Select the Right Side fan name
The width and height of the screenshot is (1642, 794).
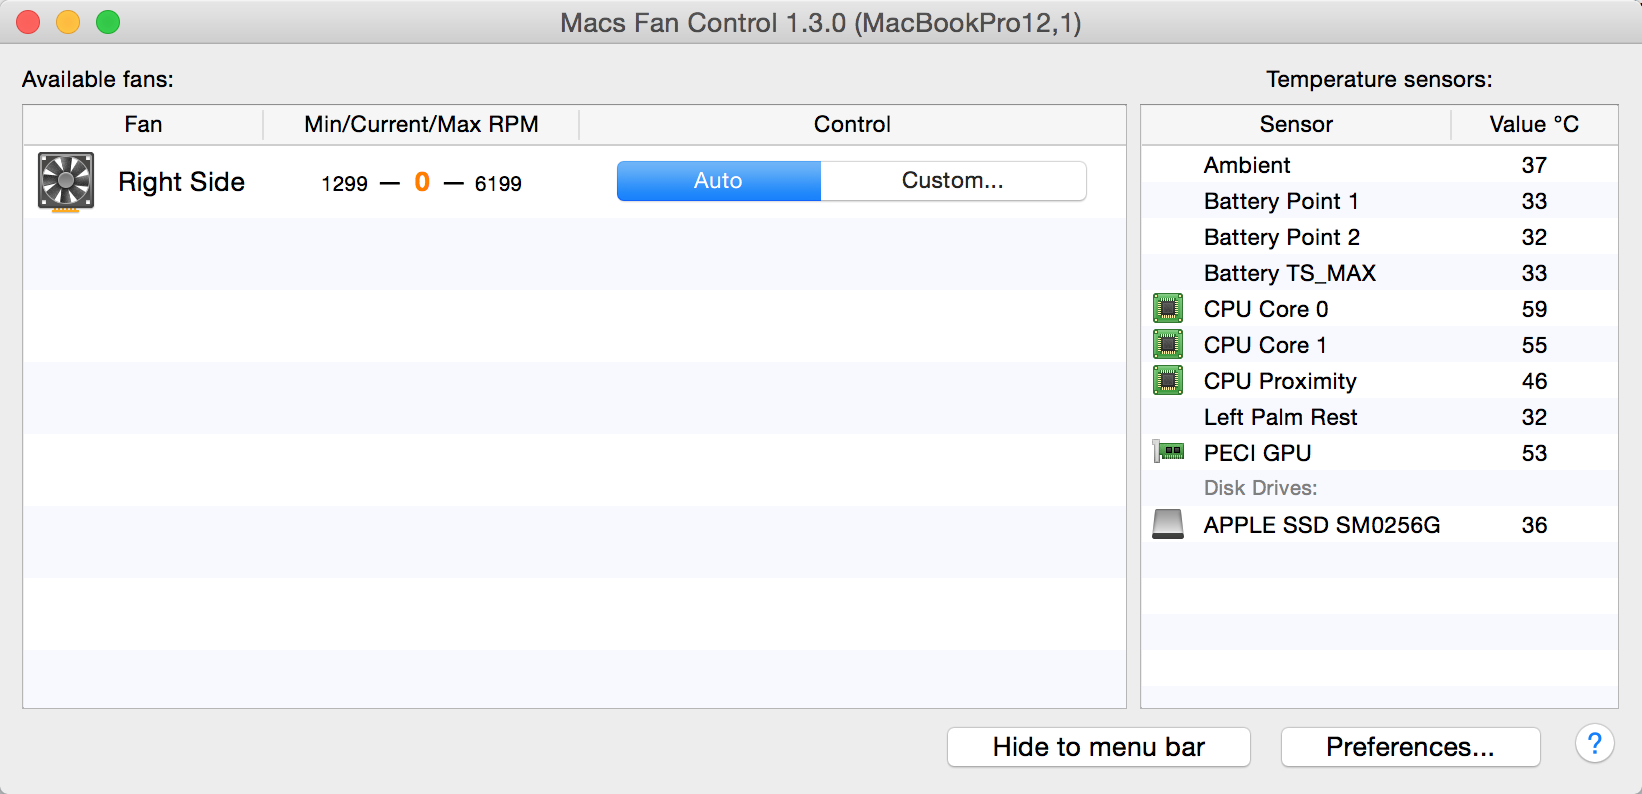coord(181,182)
